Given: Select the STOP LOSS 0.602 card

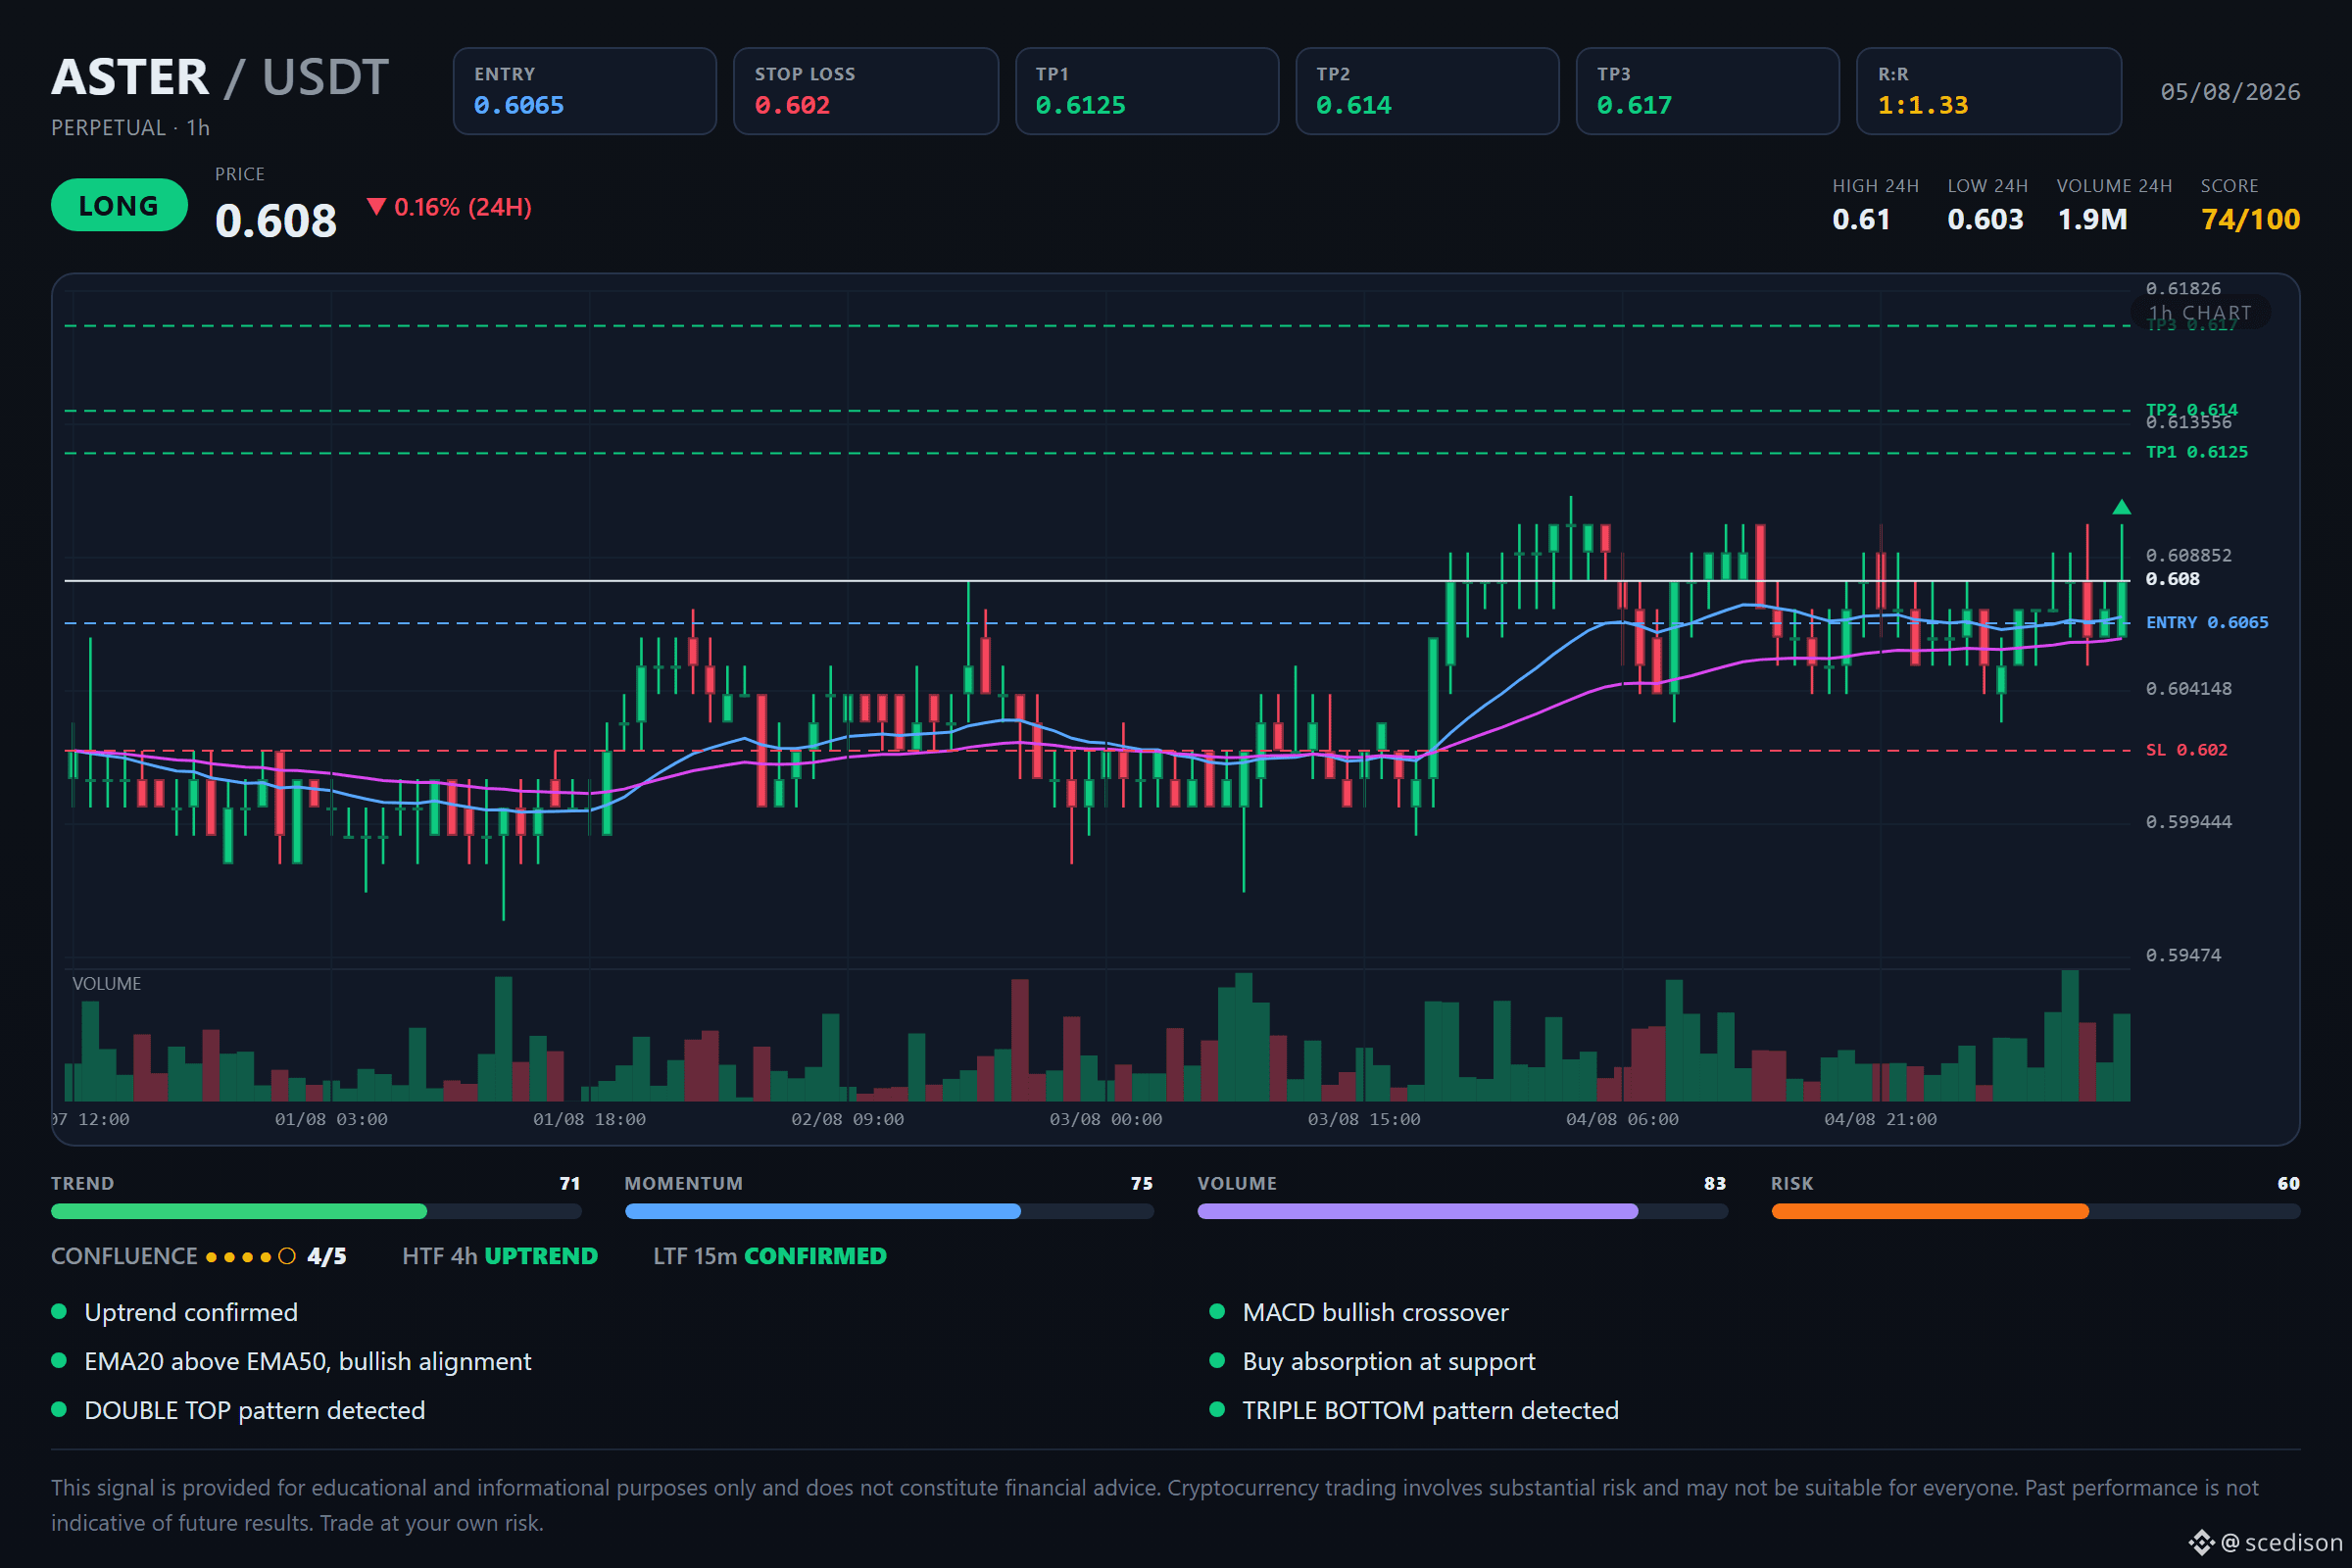Looking at the screenshot, I should point(866,91).
